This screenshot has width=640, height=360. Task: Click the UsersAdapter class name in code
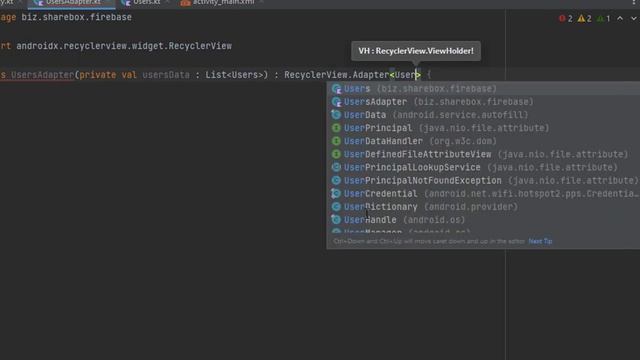42,75
